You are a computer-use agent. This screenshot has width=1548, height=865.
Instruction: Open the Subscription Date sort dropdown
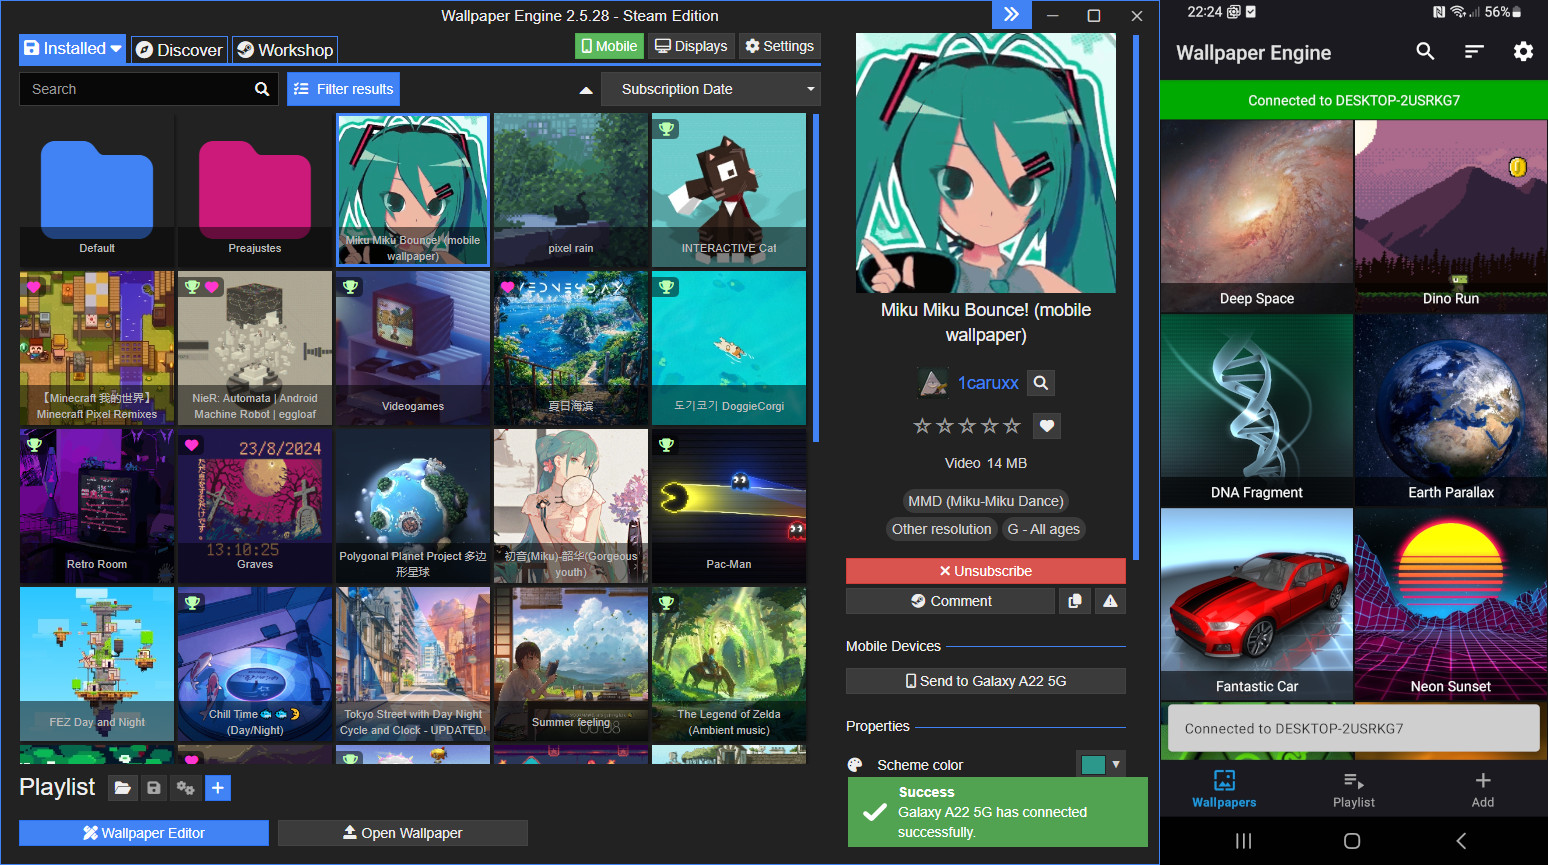click(712, 89)
